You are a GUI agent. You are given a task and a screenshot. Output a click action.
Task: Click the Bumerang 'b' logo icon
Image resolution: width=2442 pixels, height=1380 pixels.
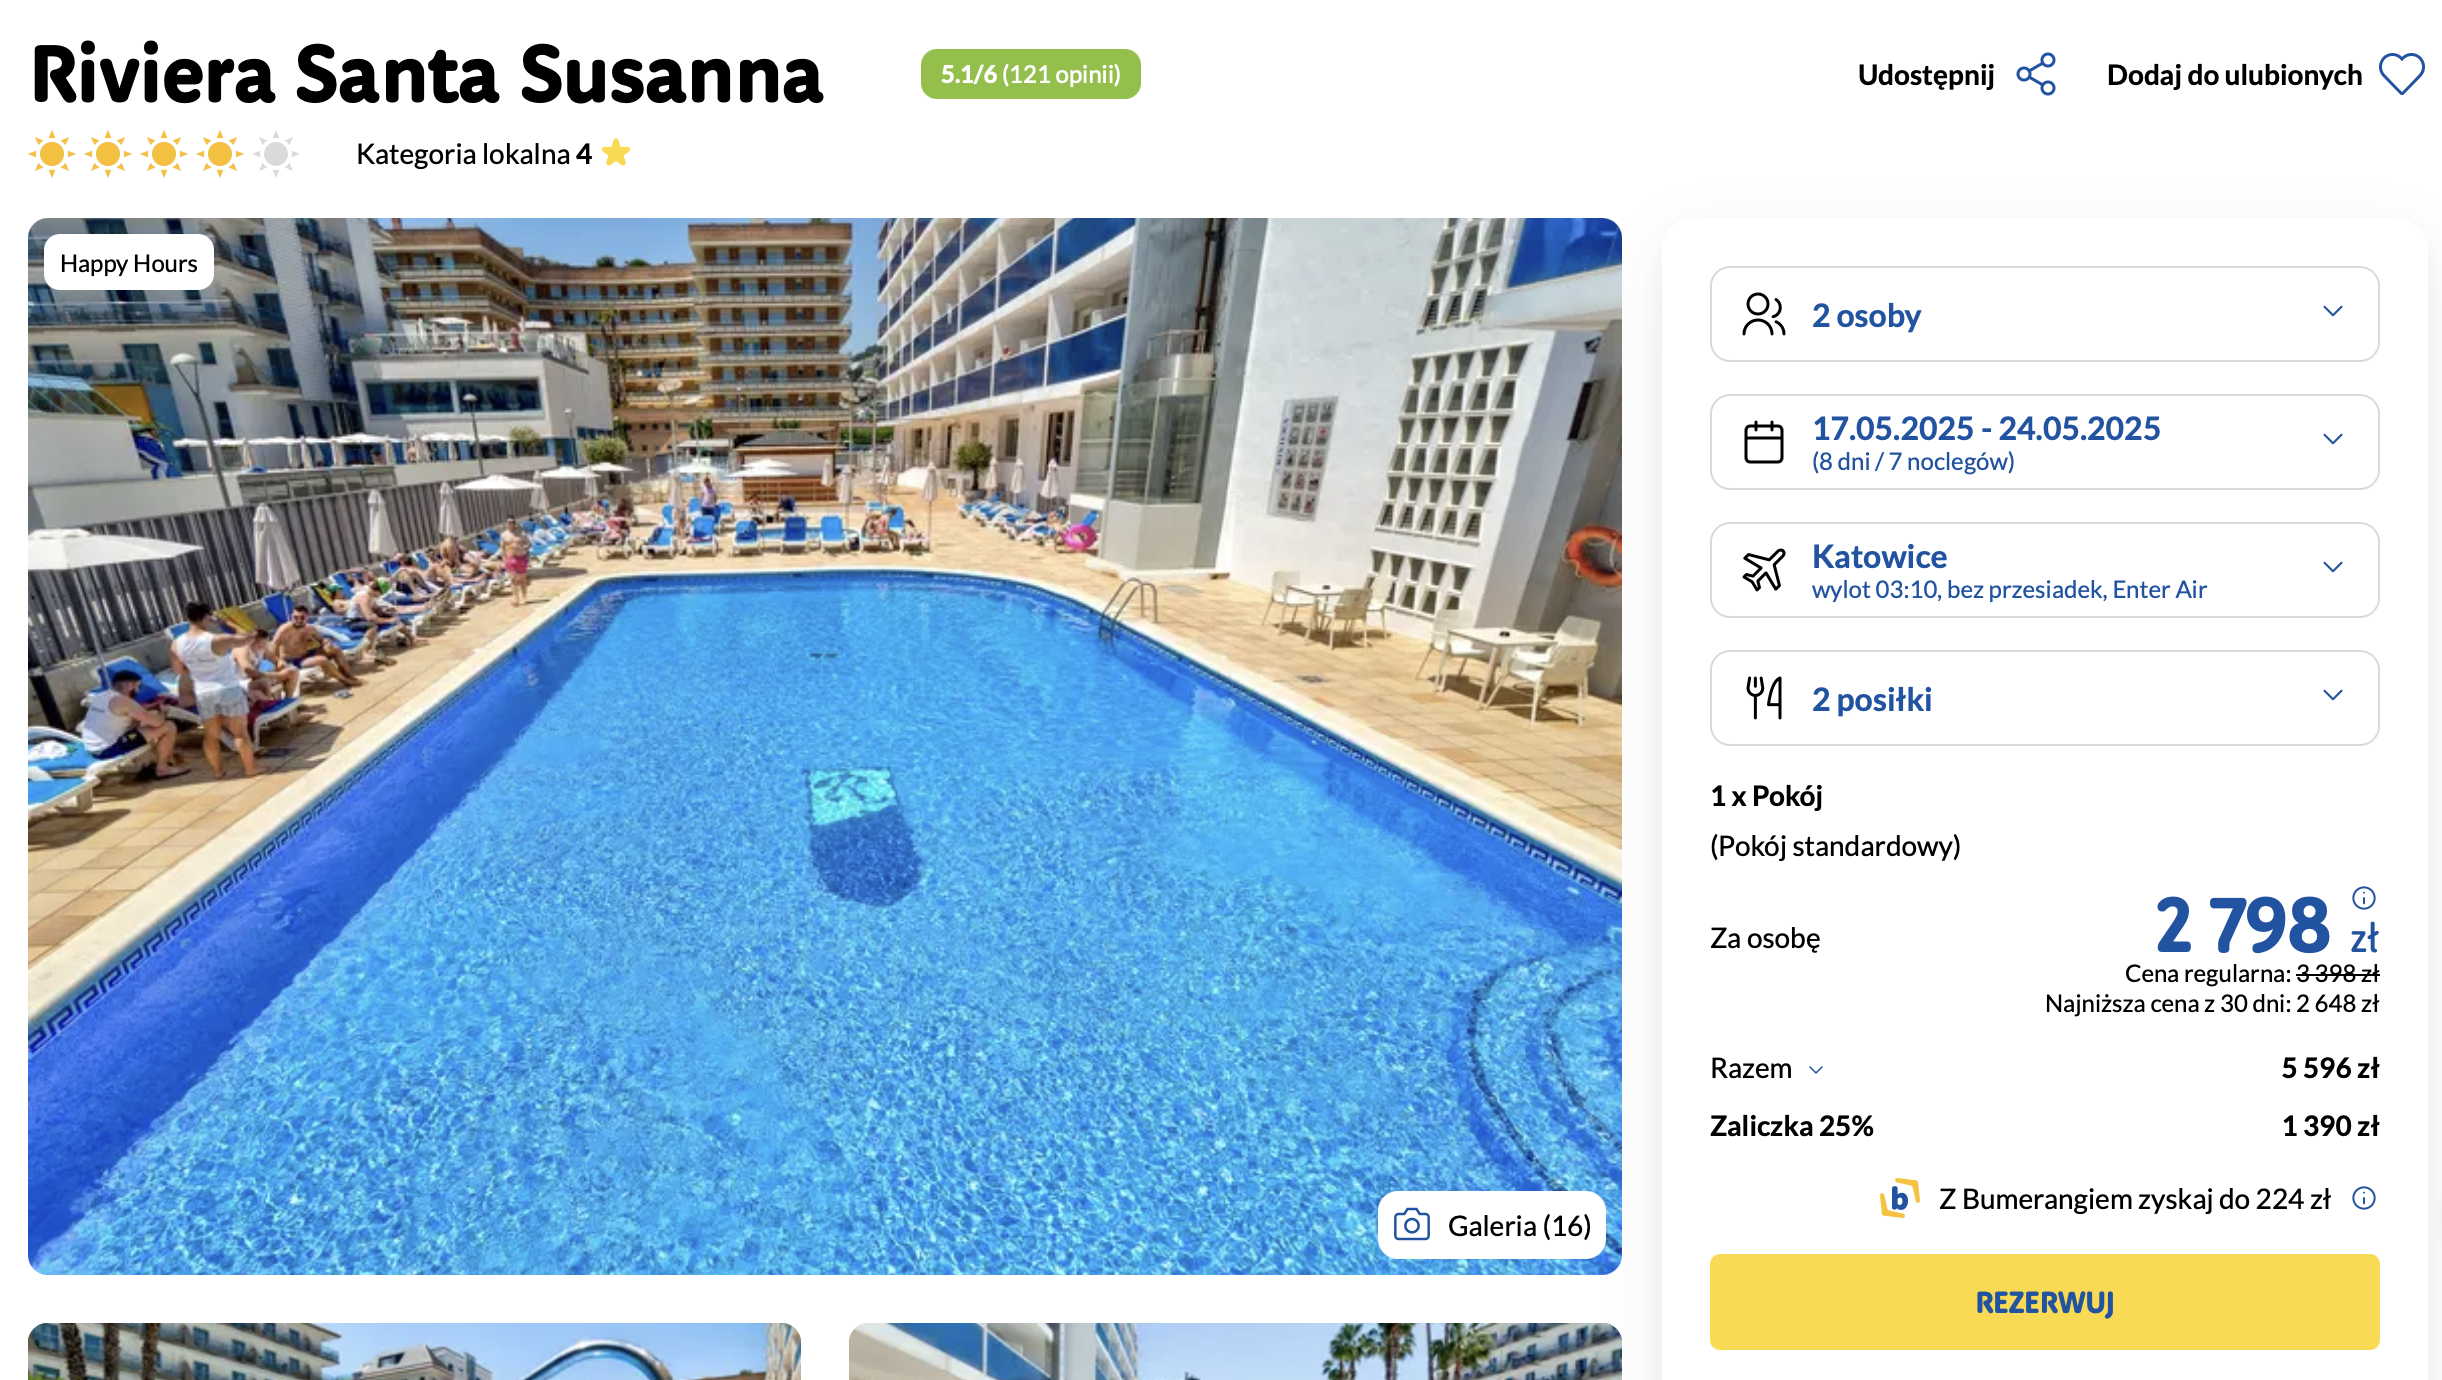[1899, 1198]
